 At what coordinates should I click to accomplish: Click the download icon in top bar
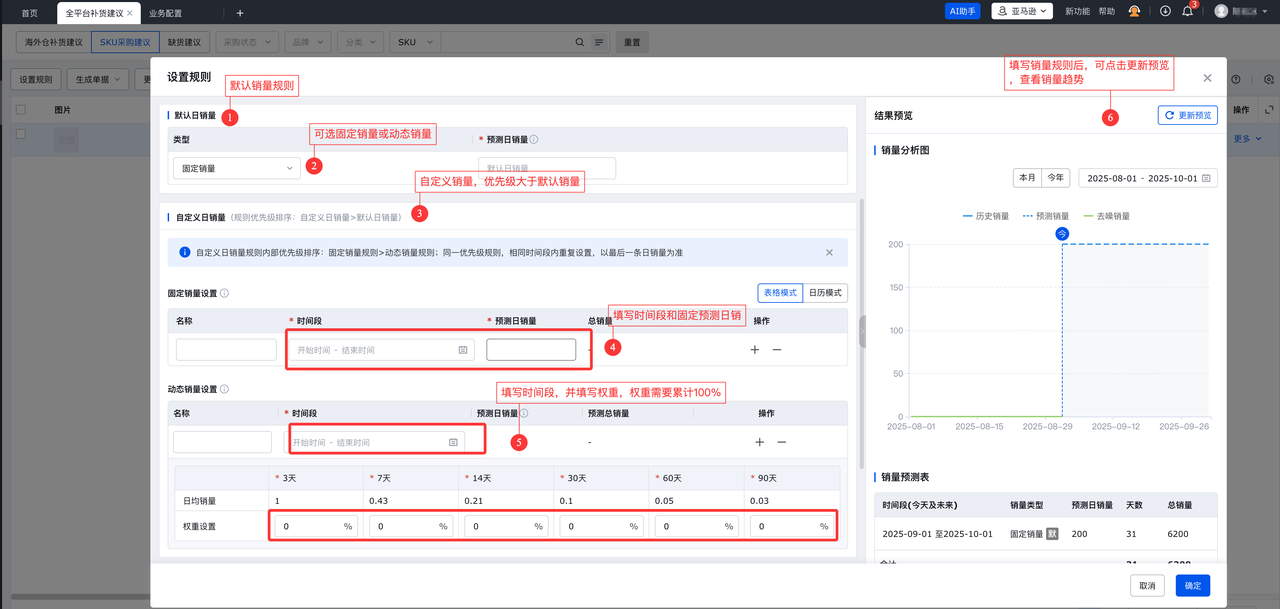(1165, 11)
